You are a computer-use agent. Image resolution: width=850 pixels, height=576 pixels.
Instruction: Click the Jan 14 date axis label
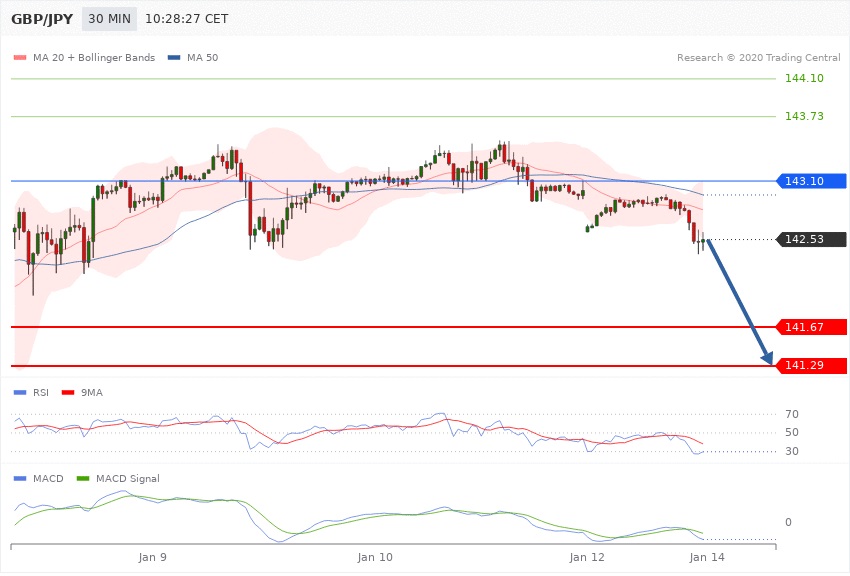click(707, 556)
